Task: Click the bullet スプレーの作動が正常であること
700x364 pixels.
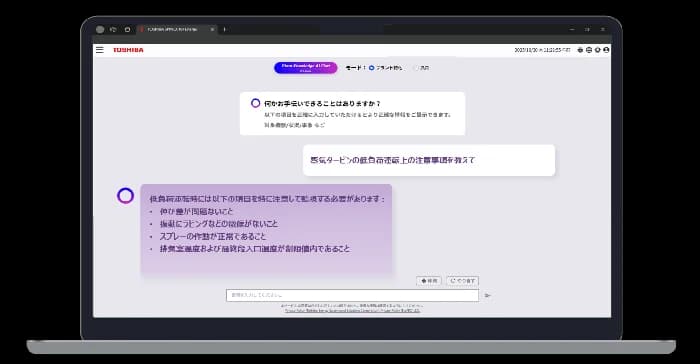Action: pyautogui.click(x=213, y=236)
